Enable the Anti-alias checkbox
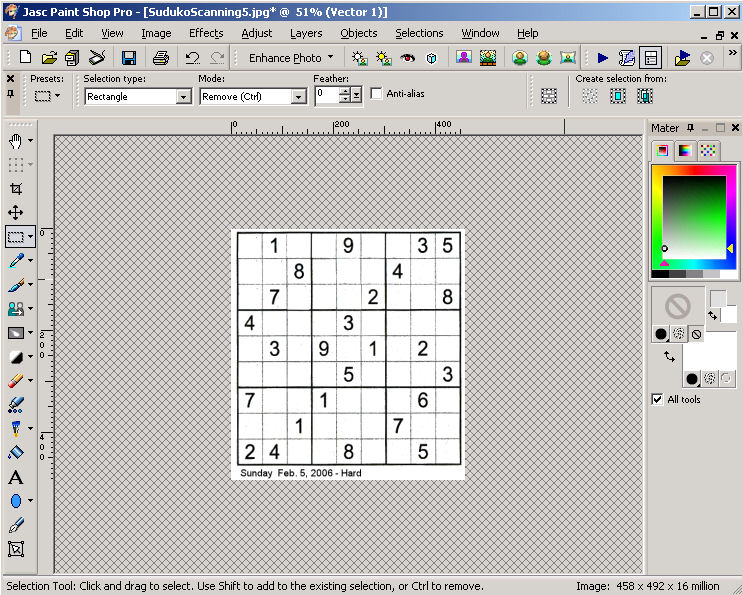Image resolution: width=743 pixels, height=595 pixels. (x=377, y=94)
